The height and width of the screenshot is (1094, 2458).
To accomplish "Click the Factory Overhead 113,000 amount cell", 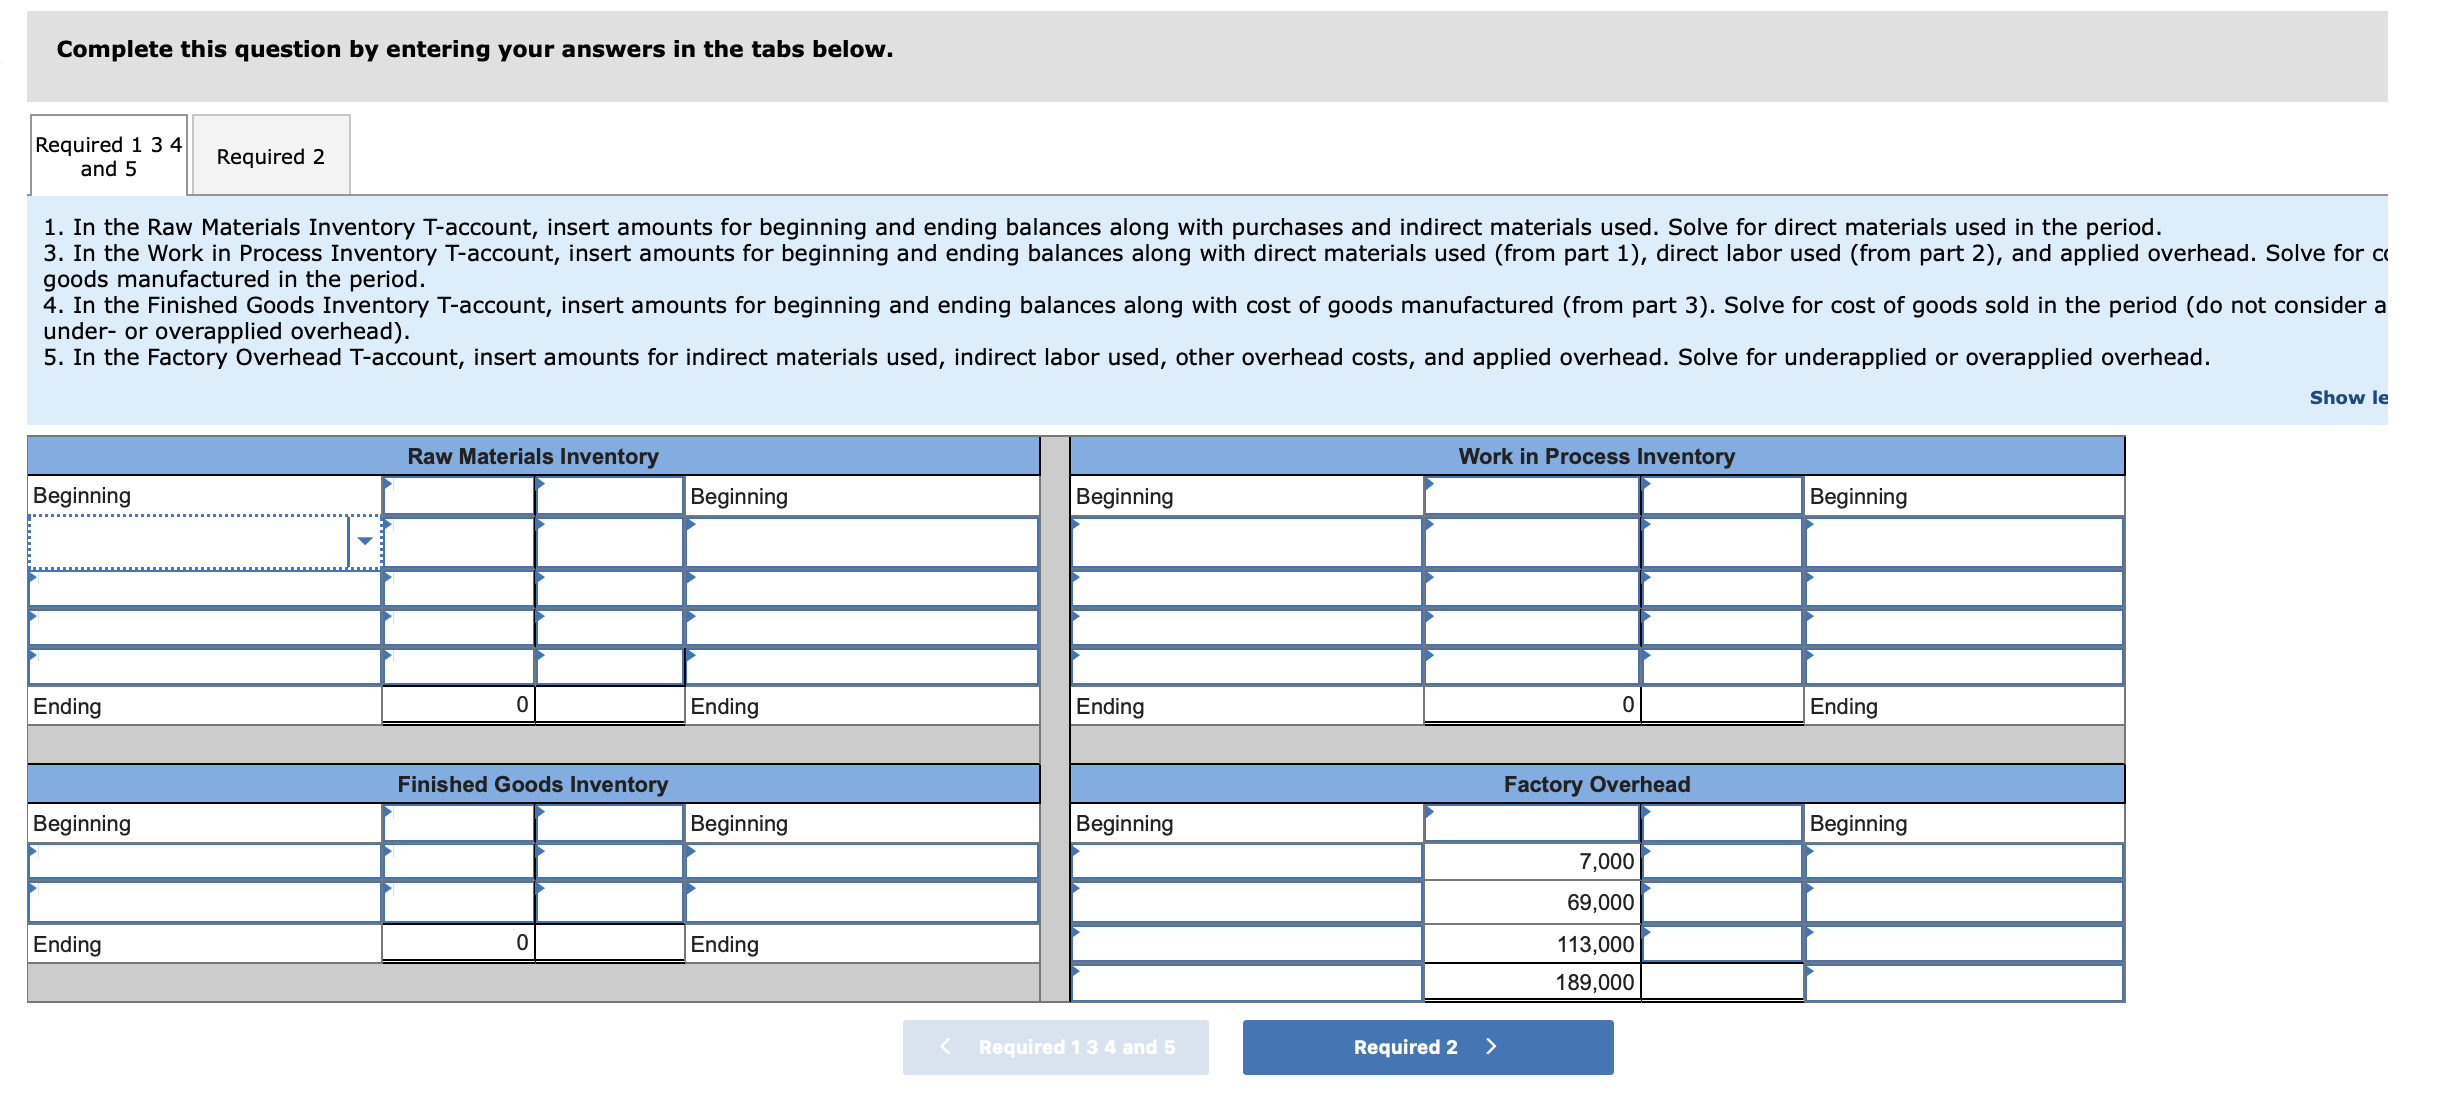I will [x=1531, y=944].
